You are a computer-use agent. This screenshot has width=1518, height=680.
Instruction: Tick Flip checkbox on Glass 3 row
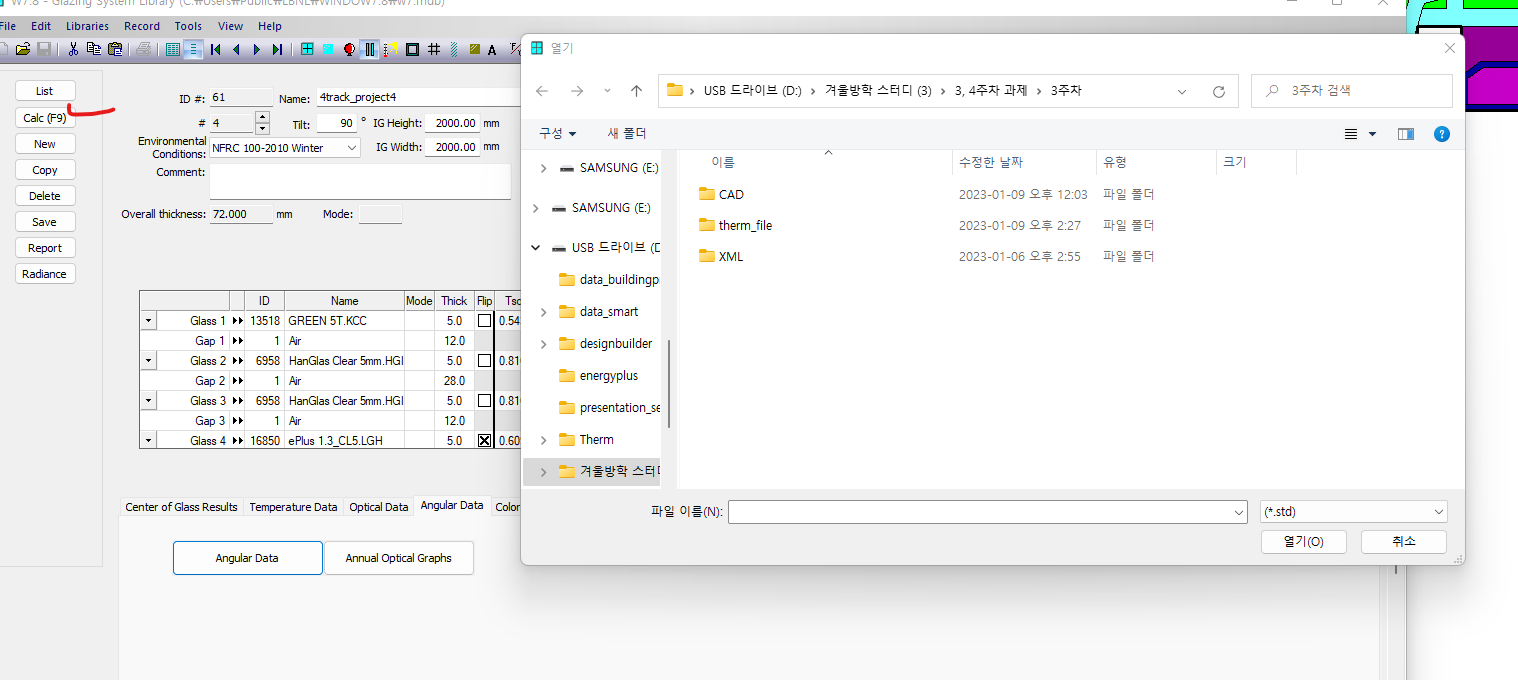[484, 401]
